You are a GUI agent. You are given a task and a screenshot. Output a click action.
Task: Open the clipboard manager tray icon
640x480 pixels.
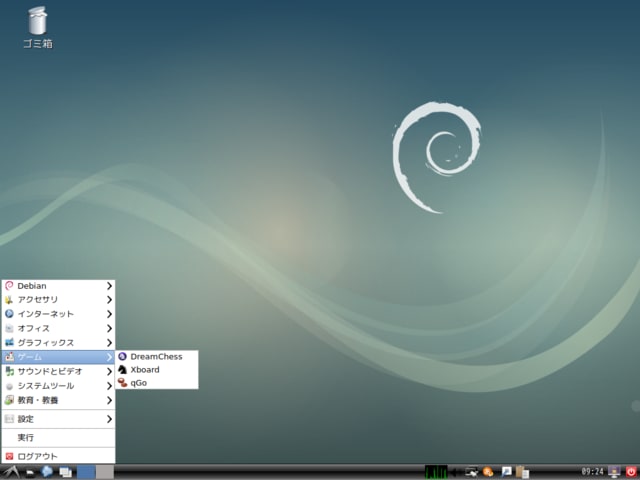(x=522, y=472)
